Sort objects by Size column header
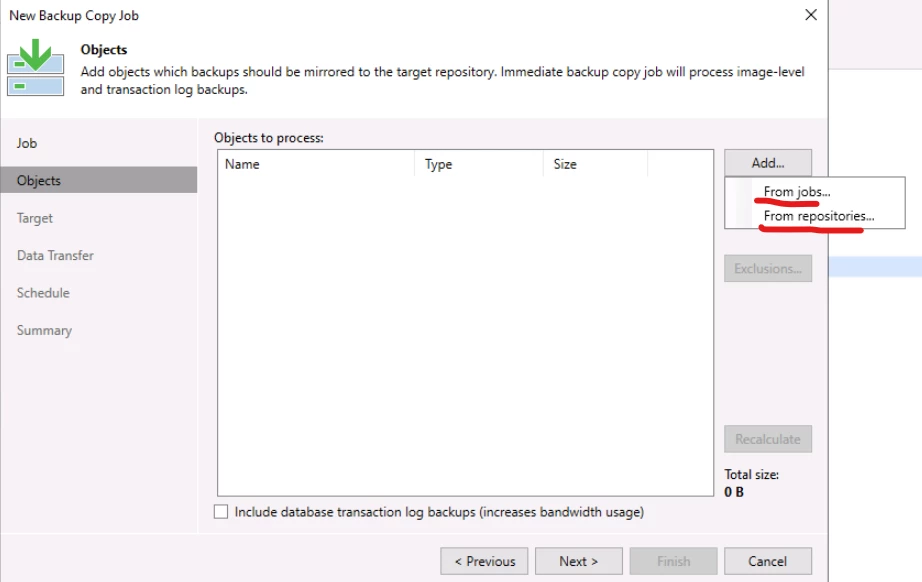This screenshot has height=582, width=922. 595,164
